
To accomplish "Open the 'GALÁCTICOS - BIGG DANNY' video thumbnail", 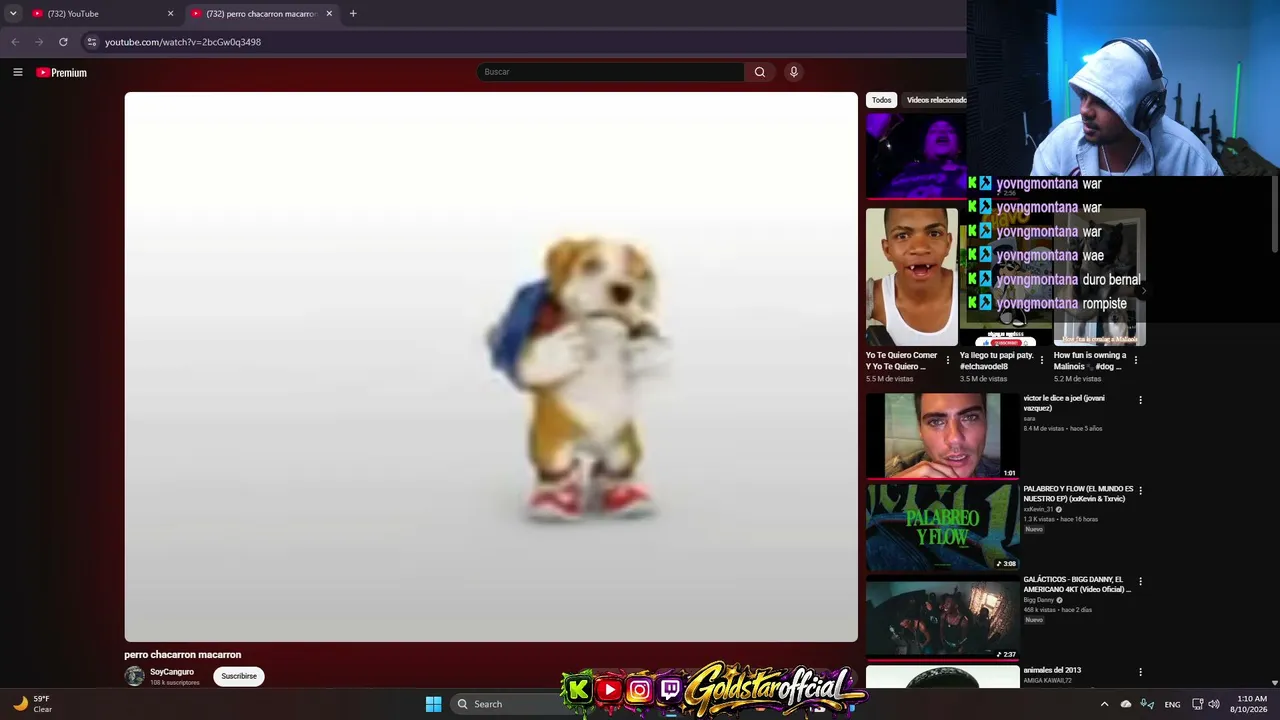I will (x=943, y=618).
